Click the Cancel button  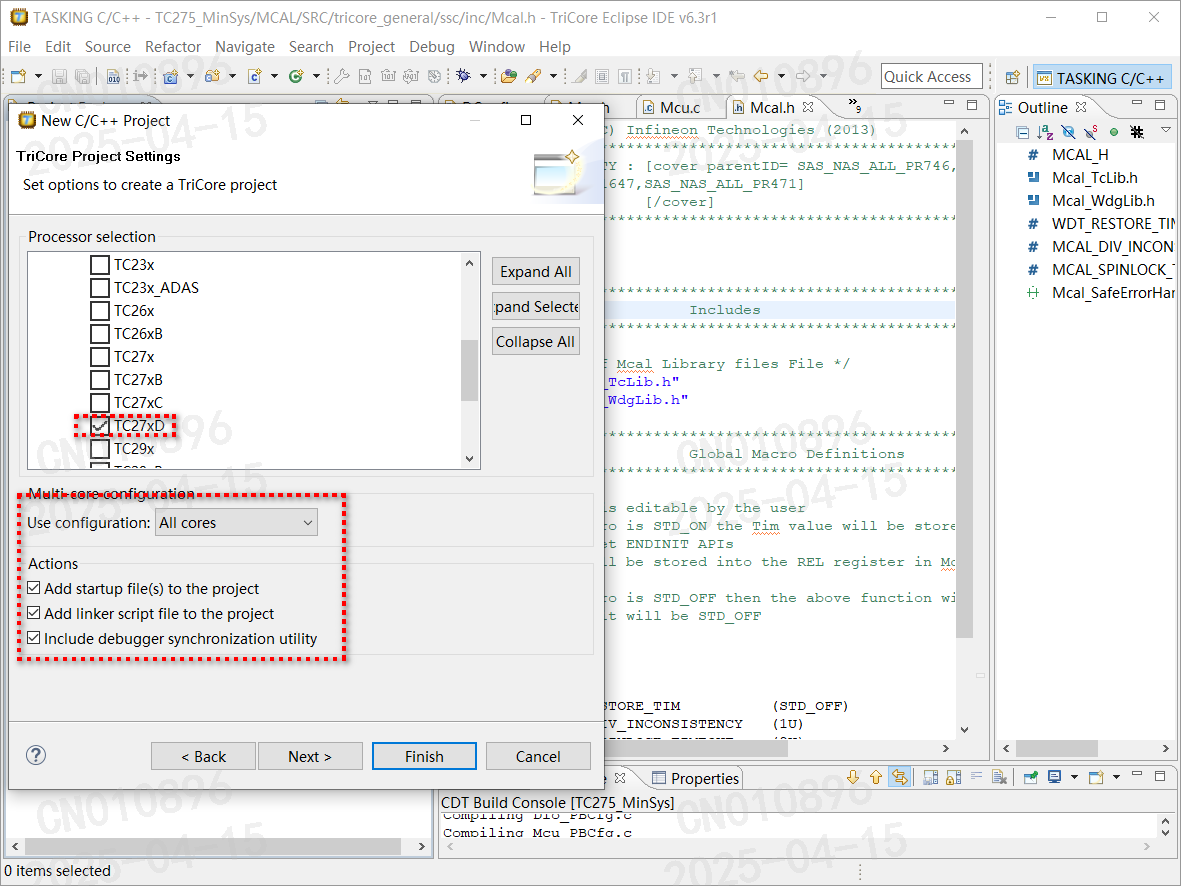(x=538, y=756)
